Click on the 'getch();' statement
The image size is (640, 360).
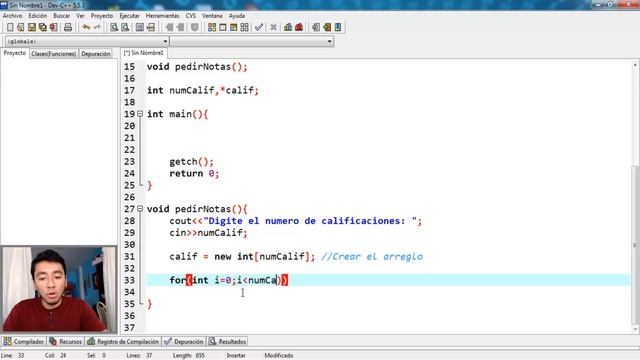pyautogui.click(x=191, y=162)
